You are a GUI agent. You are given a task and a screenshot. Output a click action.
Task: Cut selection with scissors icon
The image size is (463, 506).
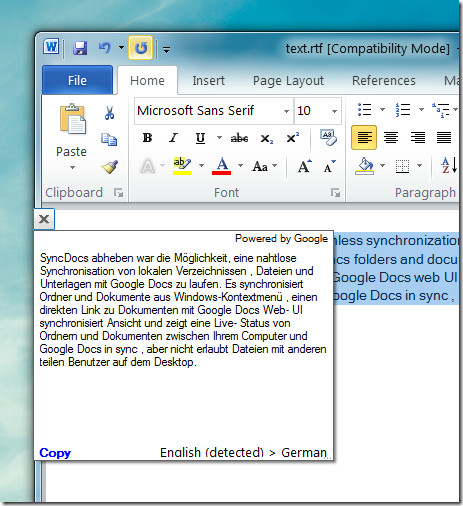click(x=109, y=113)
